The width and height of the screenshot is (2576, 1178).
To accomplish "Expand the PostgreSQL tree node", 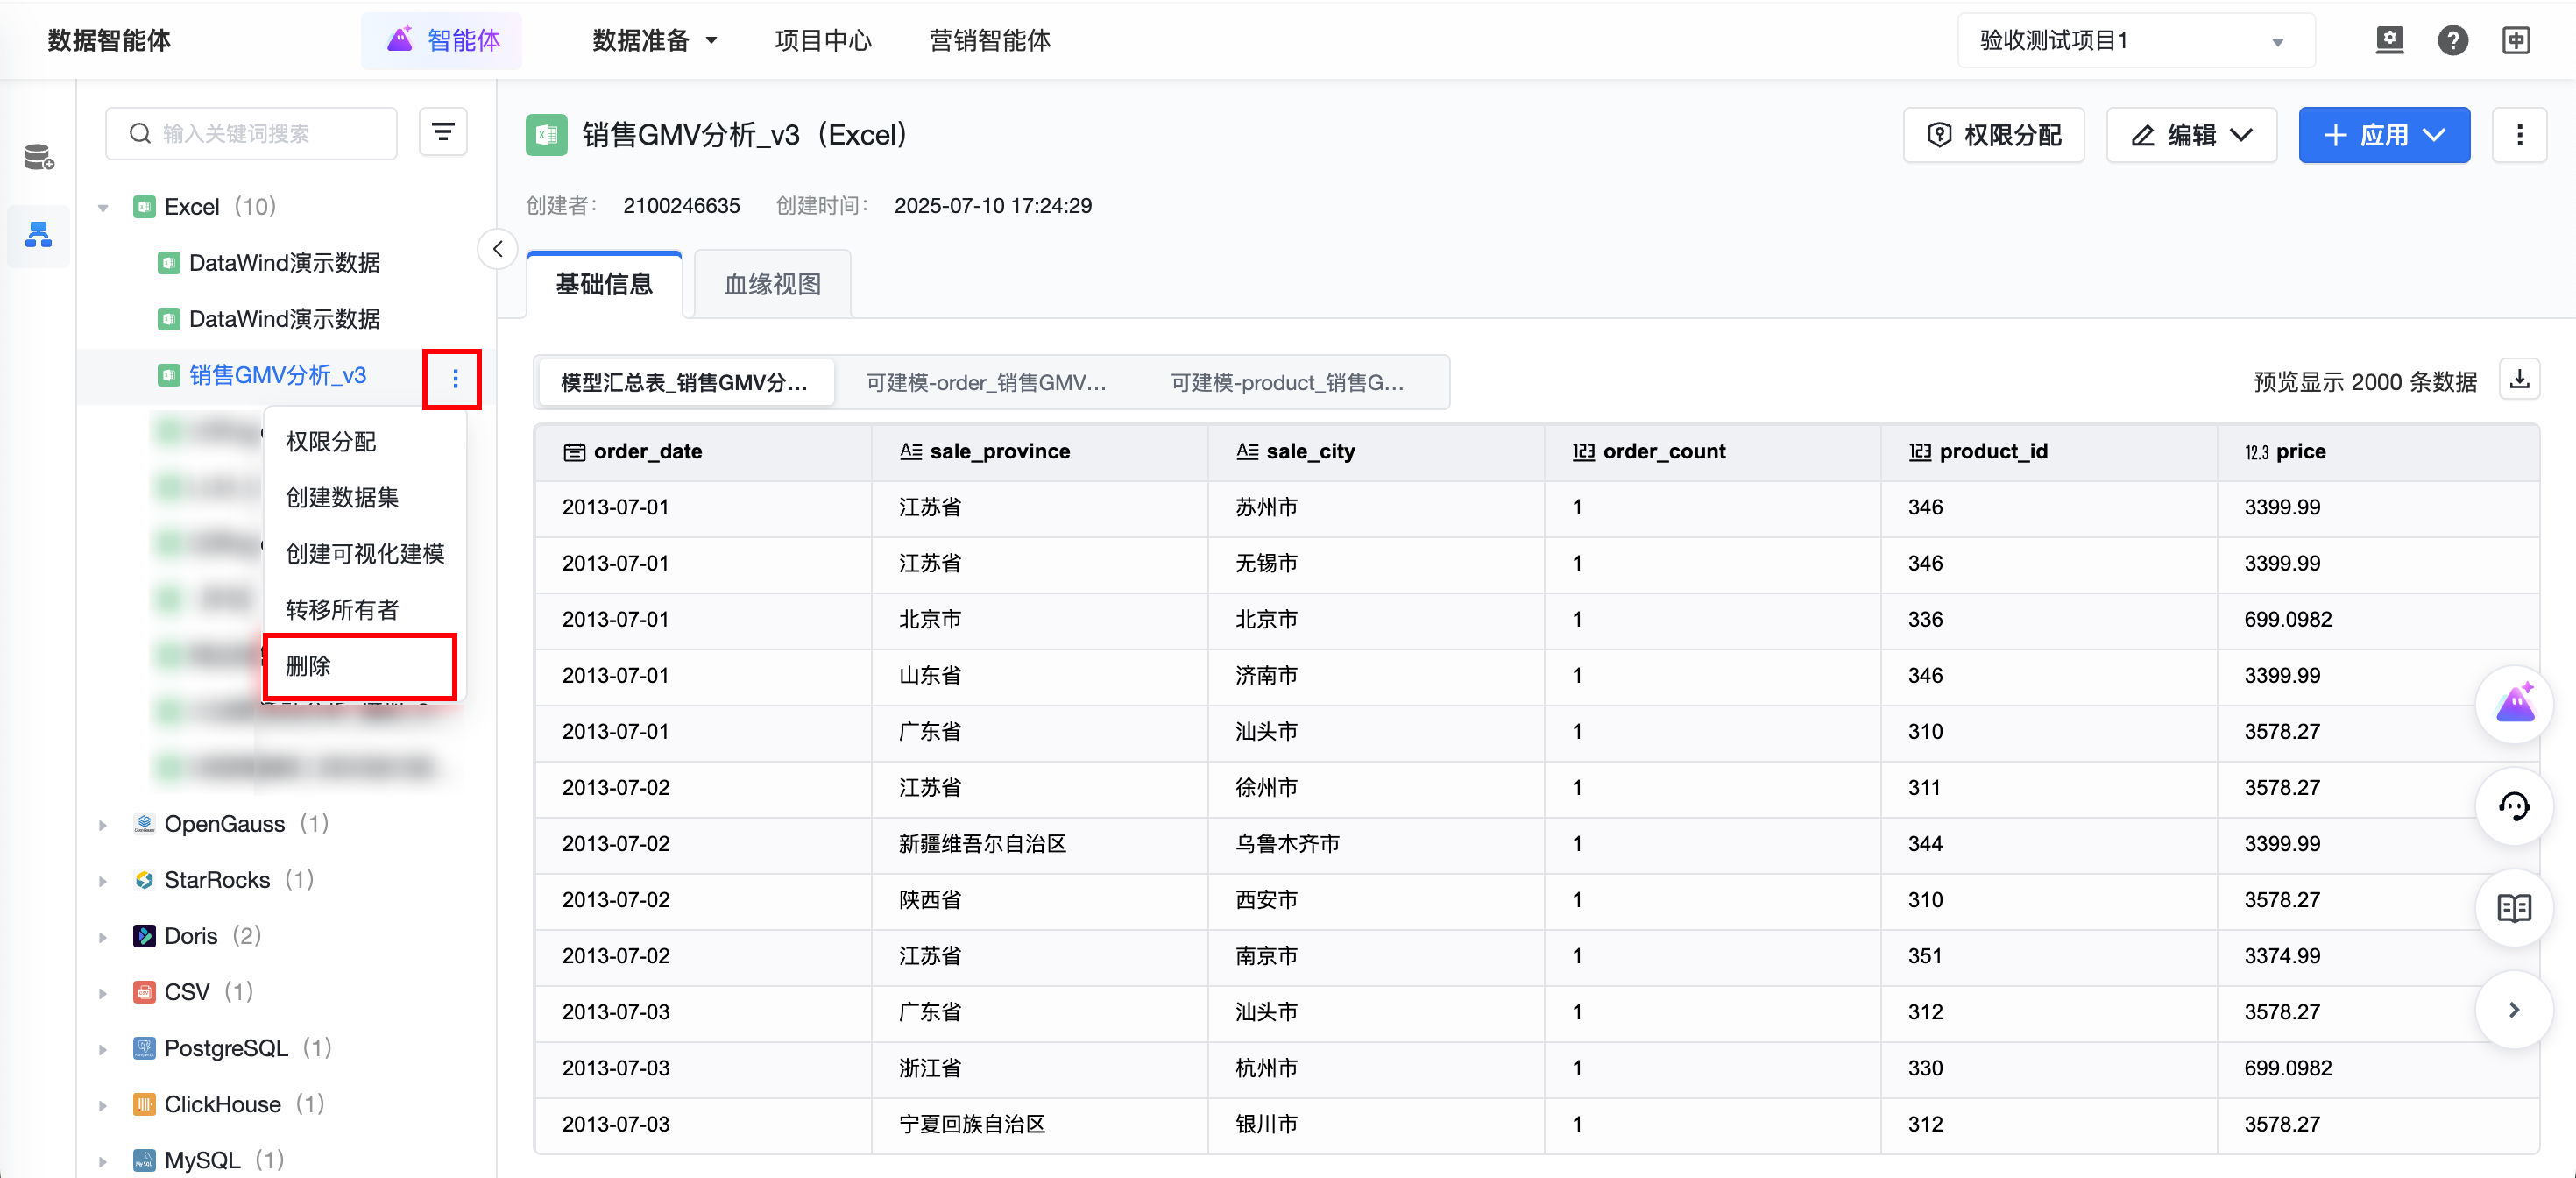I will point(103,1049).
